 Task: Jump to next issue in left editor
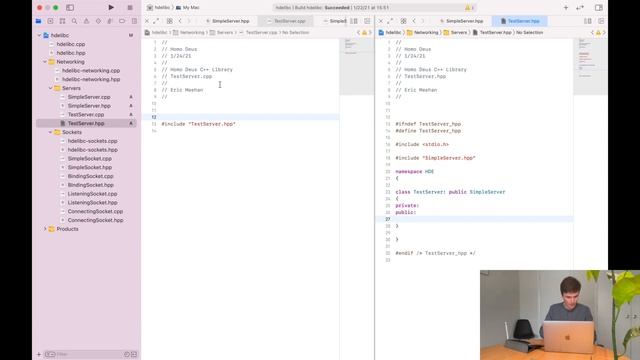(x=371, y=32)
